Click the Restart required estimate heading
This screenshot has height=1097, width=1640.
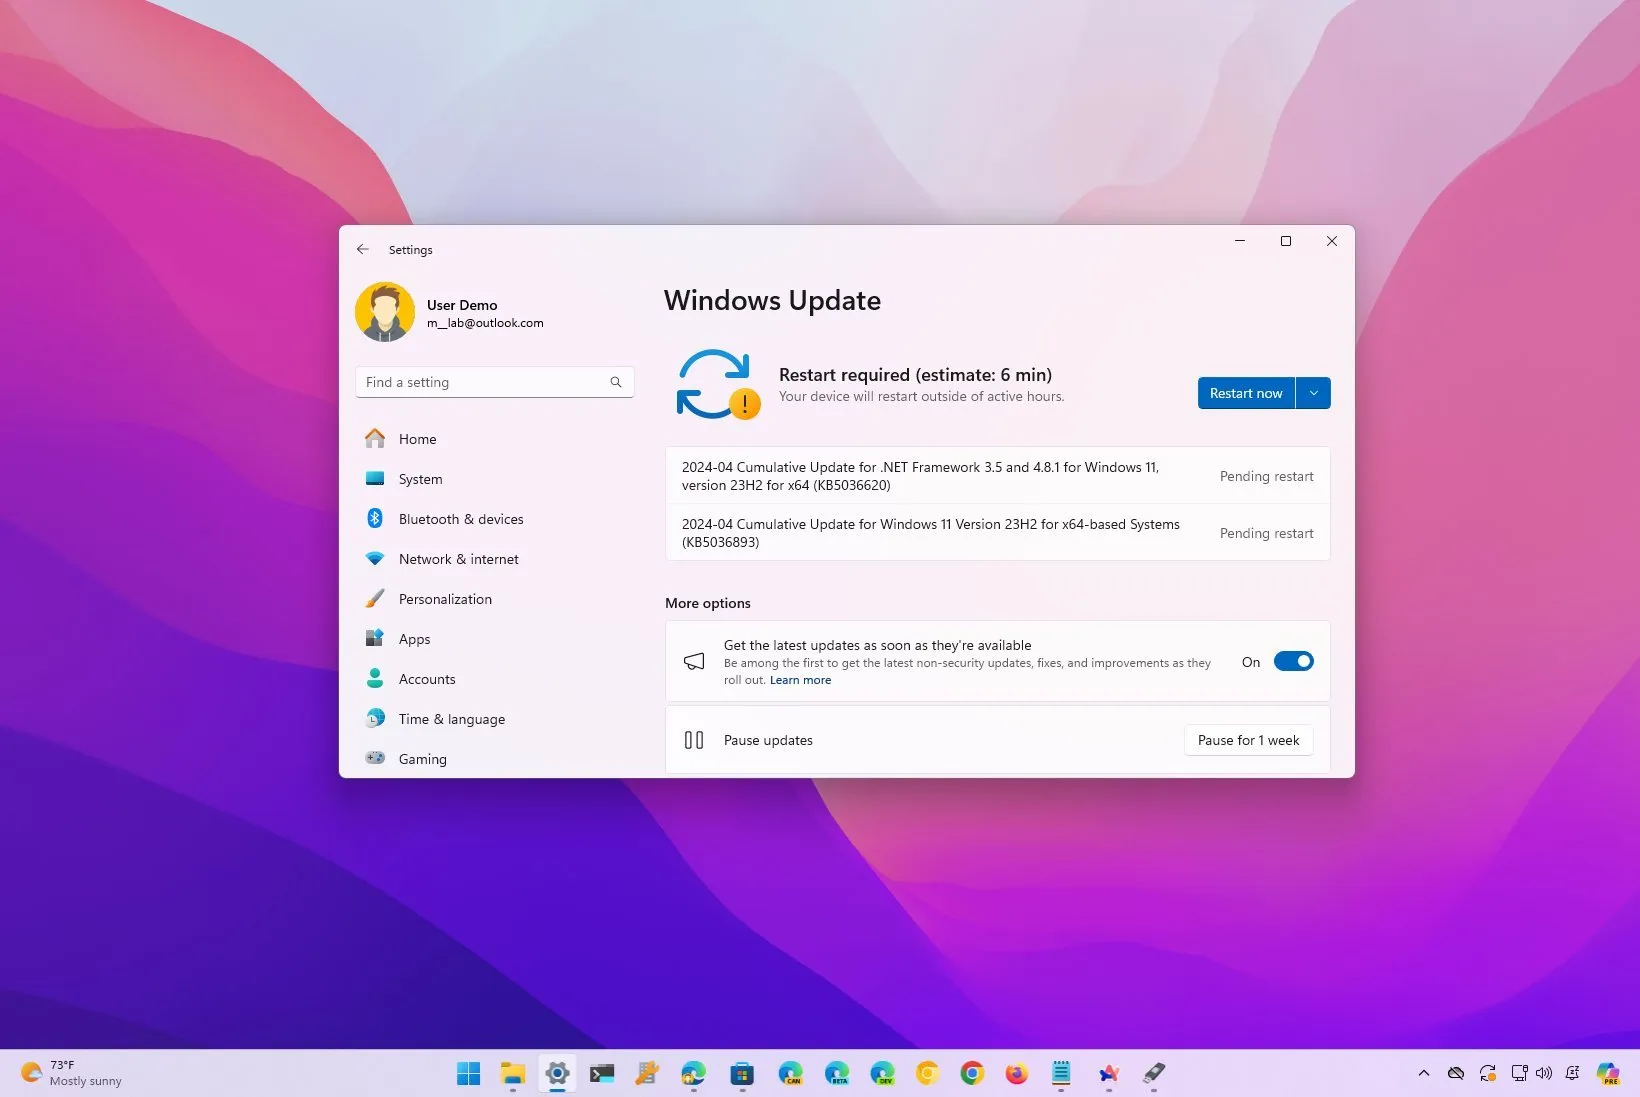915,375
